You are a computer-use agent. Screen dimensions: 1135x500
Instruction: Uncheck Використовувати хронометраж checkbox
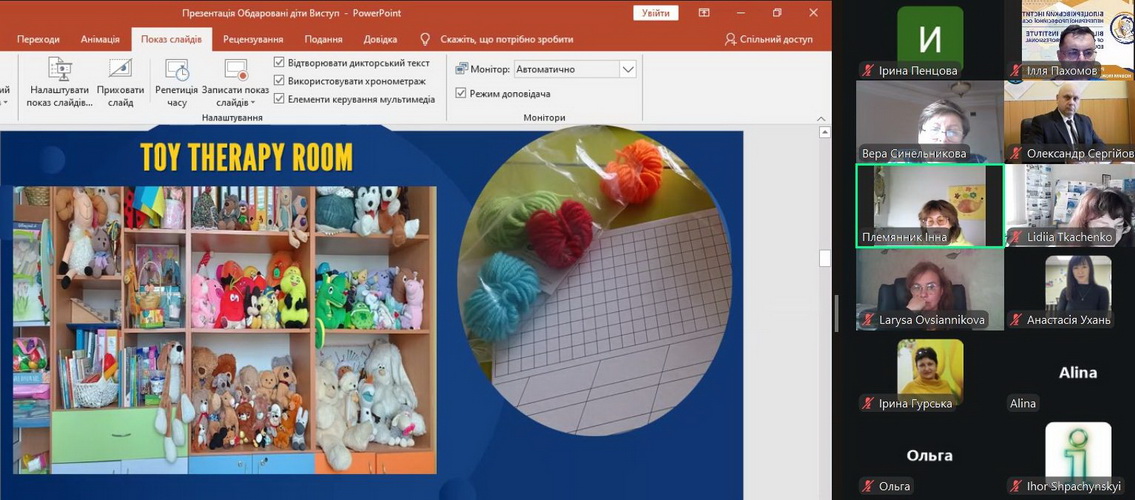(279, 81)
